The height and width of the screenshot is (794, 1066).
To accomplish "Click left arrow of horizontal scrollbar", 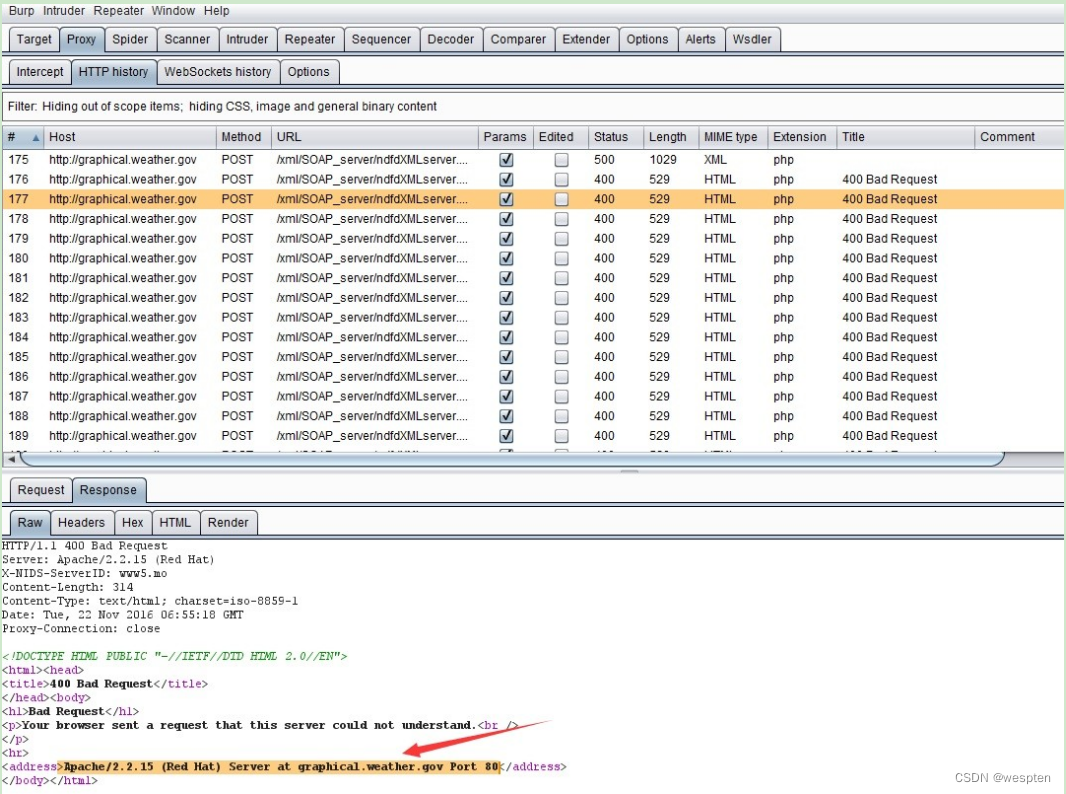I will point(10,458).
